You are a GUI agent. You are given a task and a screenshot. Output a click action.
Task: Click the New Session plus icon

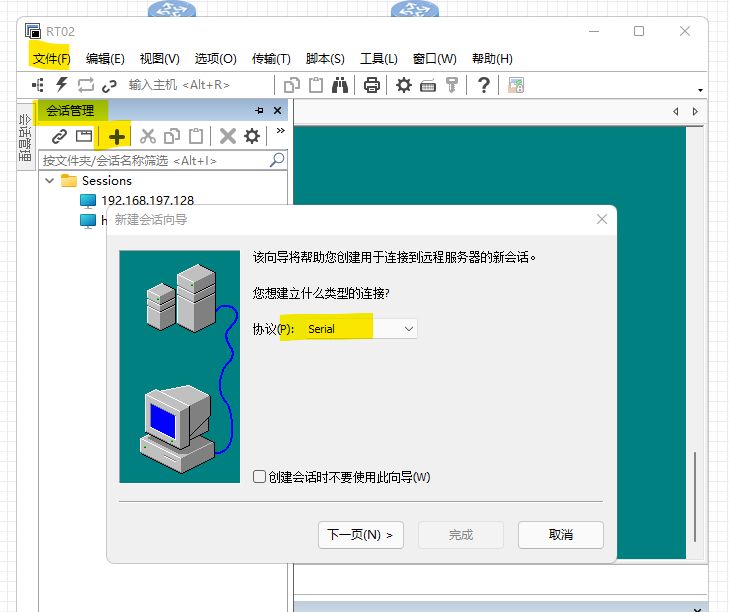click(x=118, y=136)
